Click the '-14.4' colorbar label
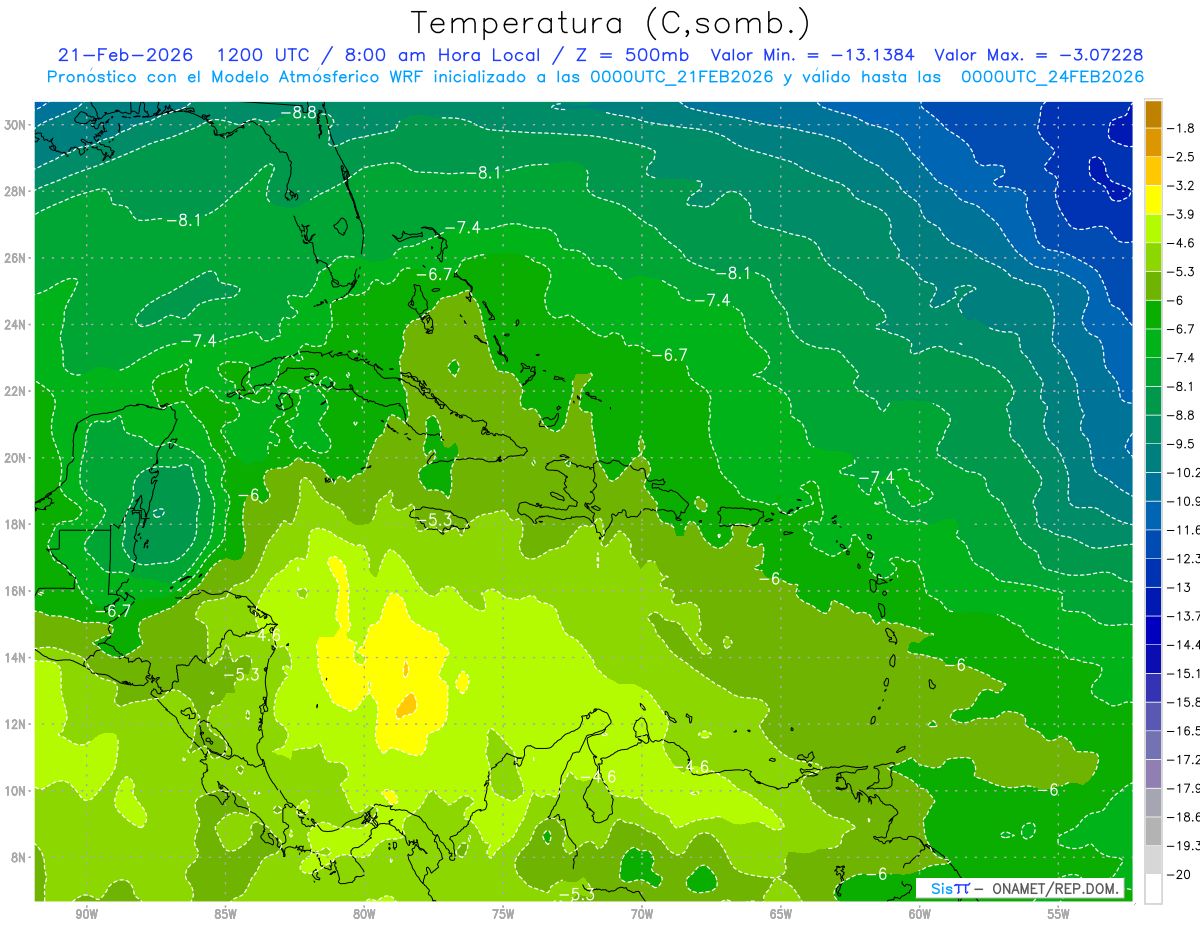This screenshot has height=927, width=1200. [x=1182, y=645]
